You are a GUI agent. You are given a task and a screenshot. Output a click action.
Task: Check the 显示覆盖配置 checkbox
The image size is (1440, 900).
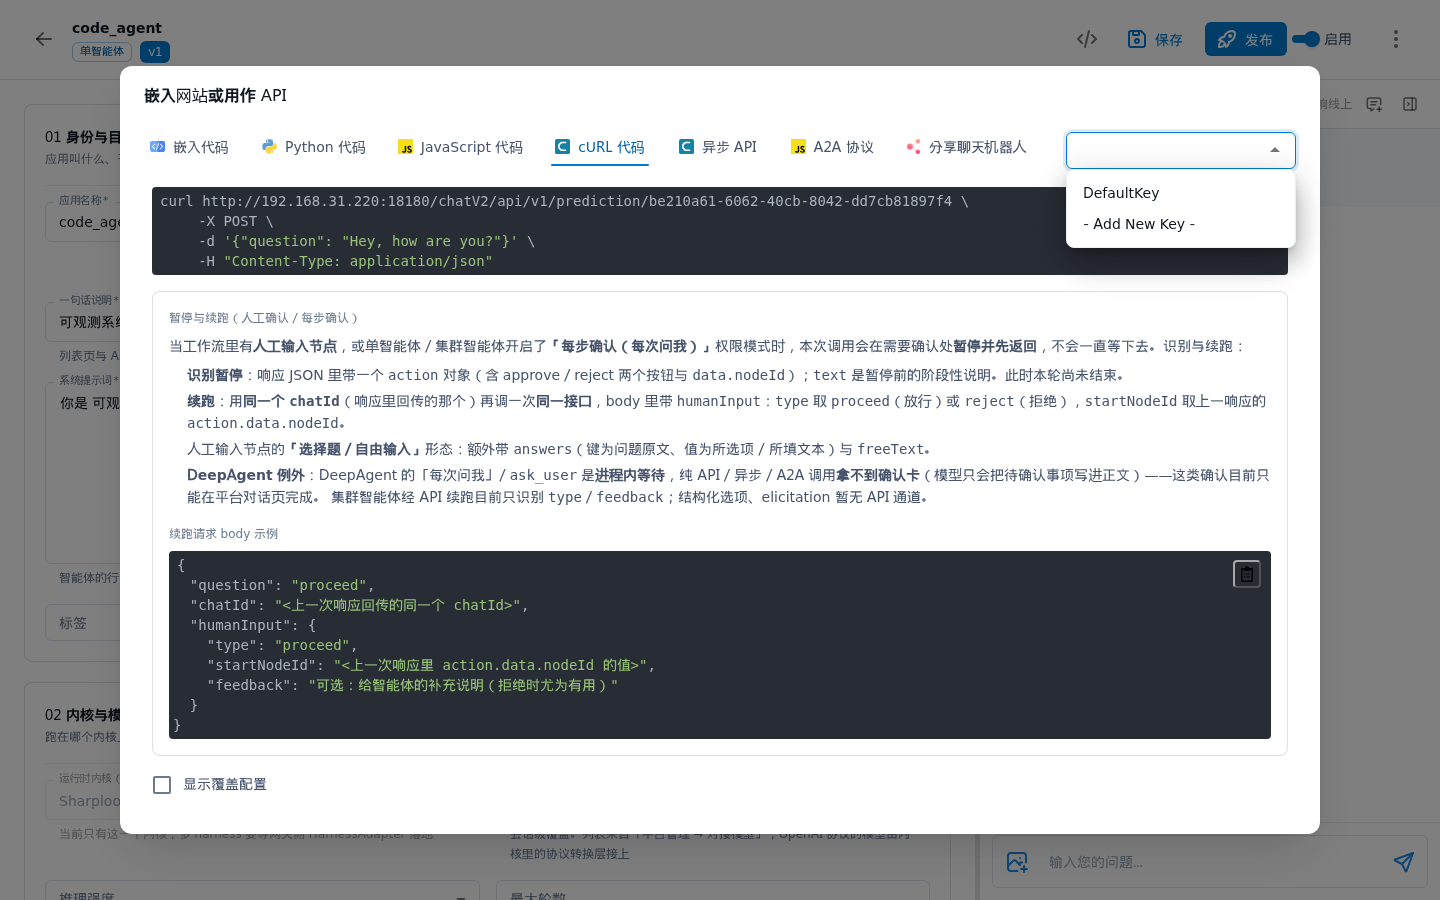162,785
